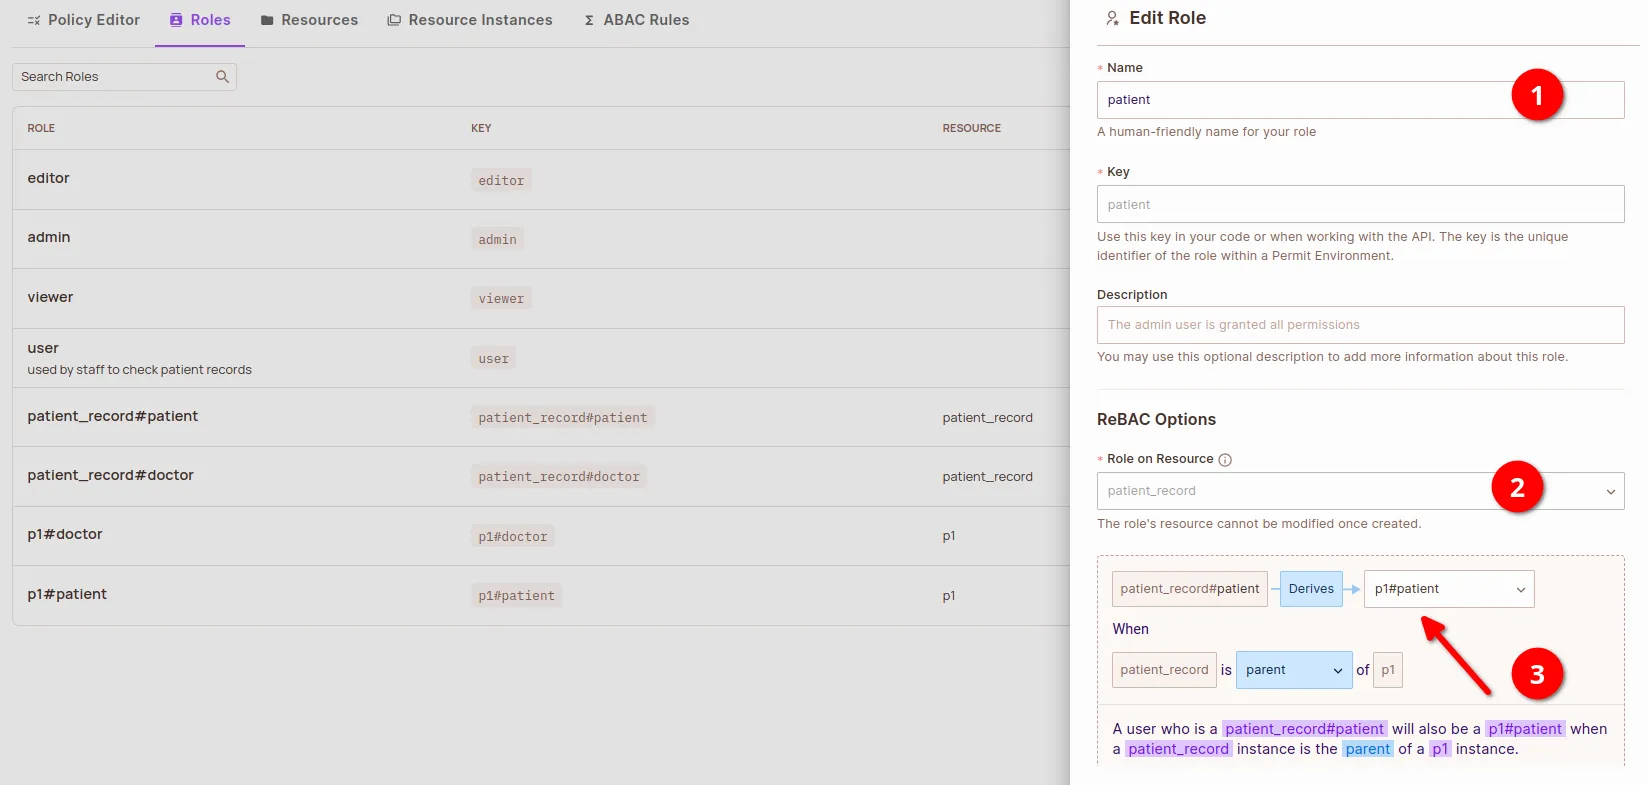Click the Roles tab icon

176,20
